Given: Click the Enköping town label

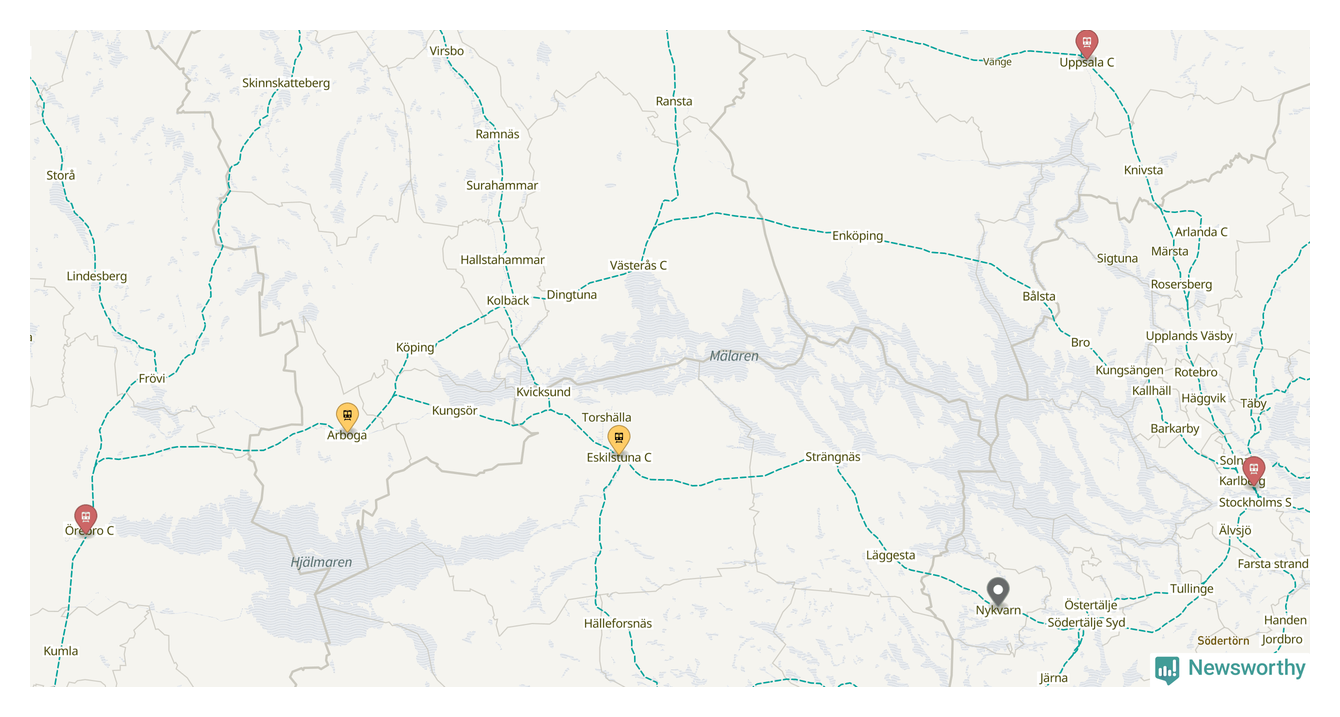Looking at the screenshot, I should (858, 236).
